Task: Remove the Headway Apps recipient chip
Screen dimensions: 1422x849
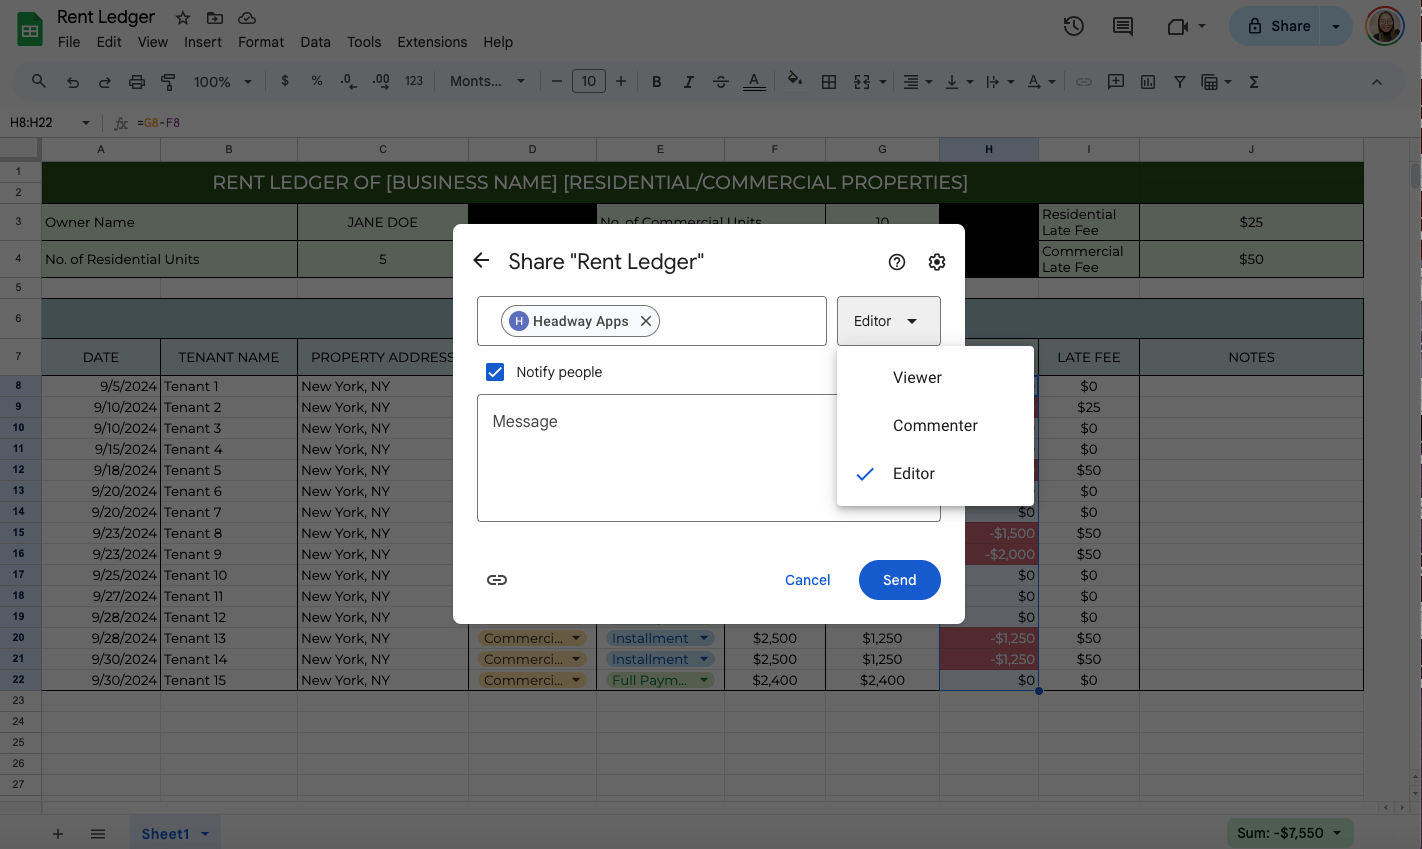Action: [x=646, y=321]
